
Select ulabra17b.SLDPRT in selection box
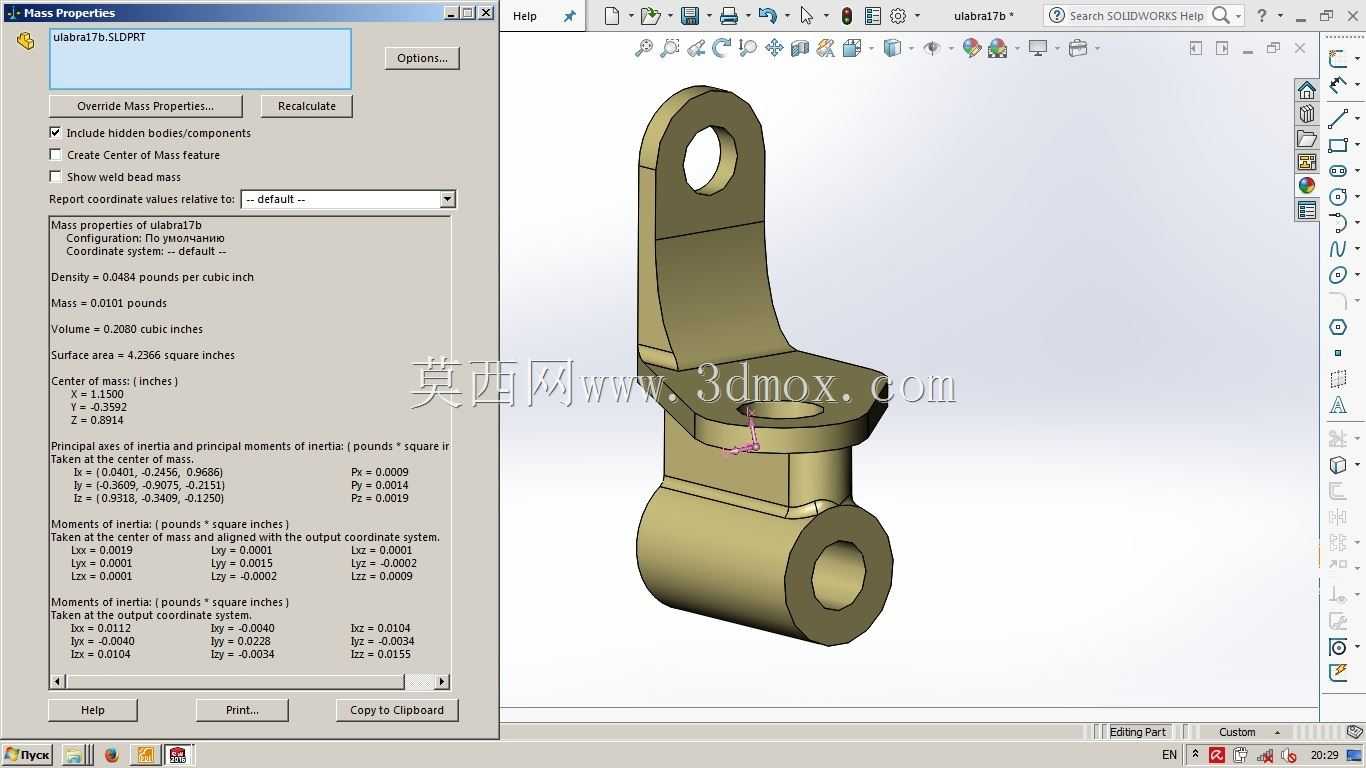(x=99, y=37)
